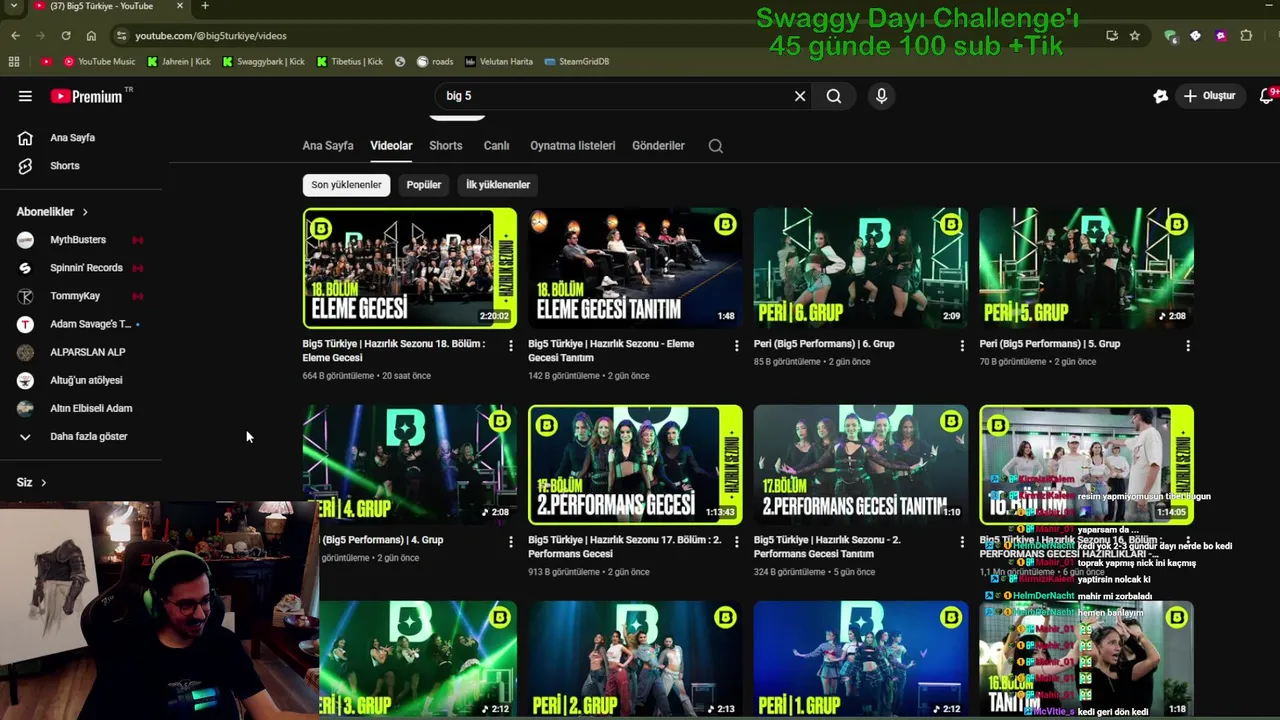The width and height of the screenshot is (1280, 720).
Task: Open notifications bell icon
Action: (1267, 96)
